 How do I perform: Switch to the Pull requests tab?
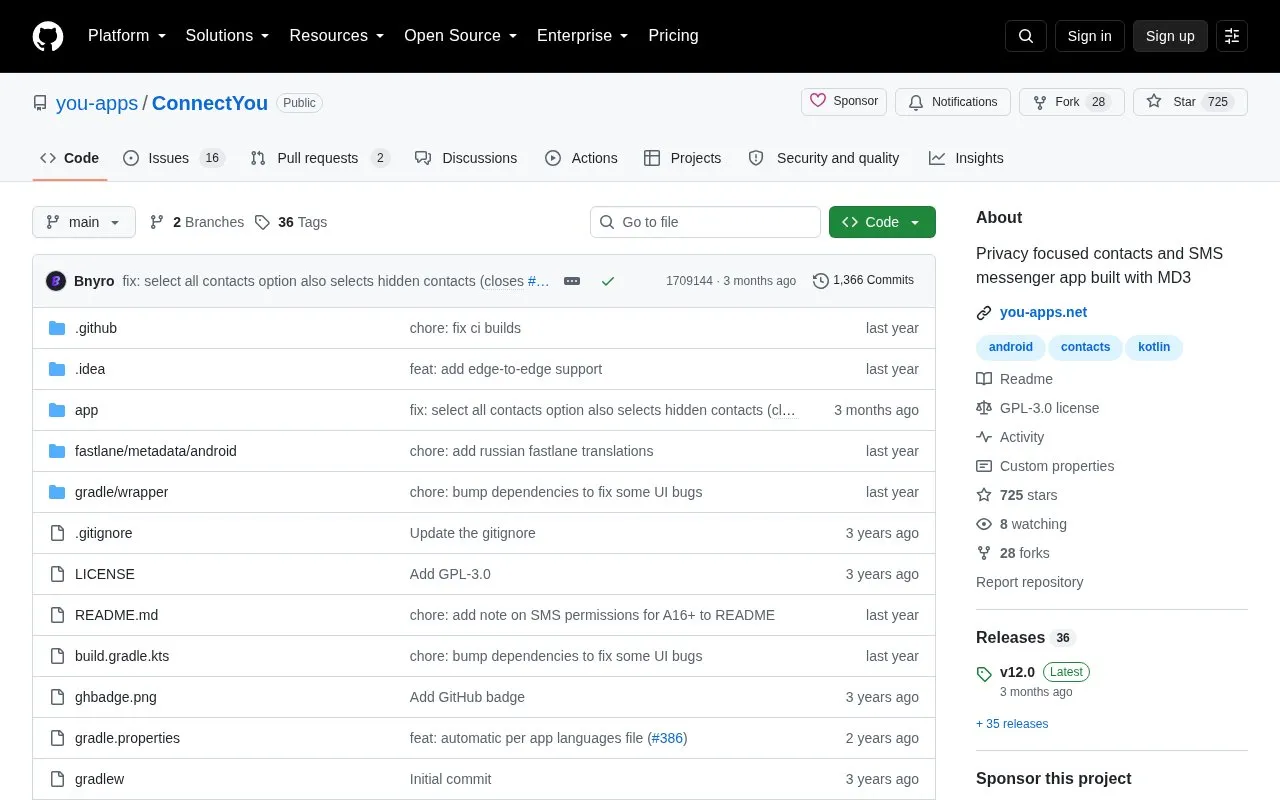click(x=320, y=158)
